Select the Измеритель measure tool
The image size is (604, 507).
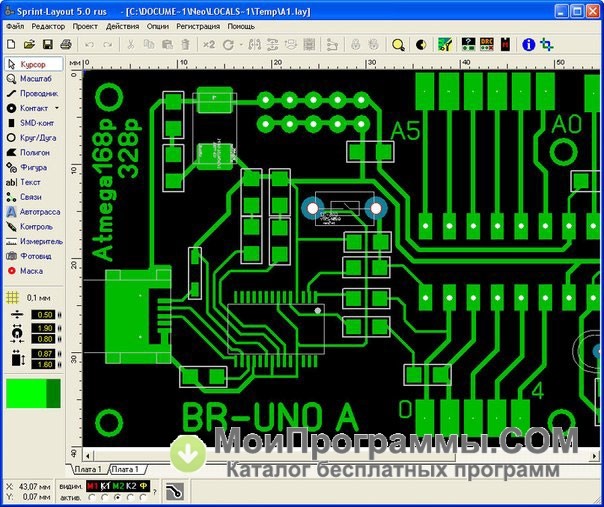34,241
